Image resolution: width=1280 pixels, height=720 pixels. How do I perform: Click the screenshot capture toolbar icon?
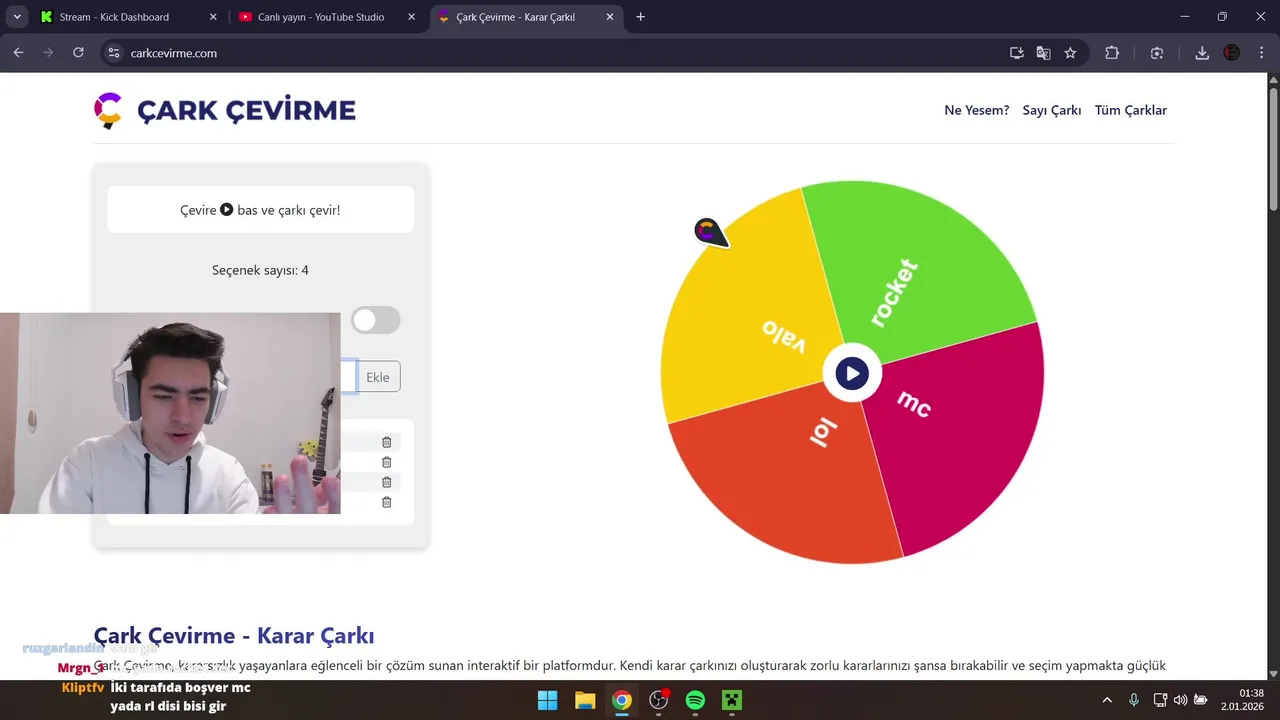coord(1157,53)
